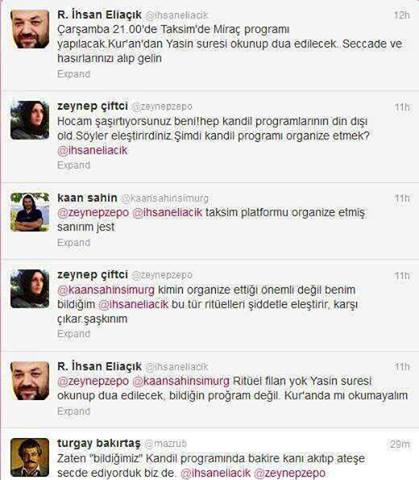The image size is (419, 480).
Task: Open the turgay bakırtaş profile name
Action: (x=99, y=444)
